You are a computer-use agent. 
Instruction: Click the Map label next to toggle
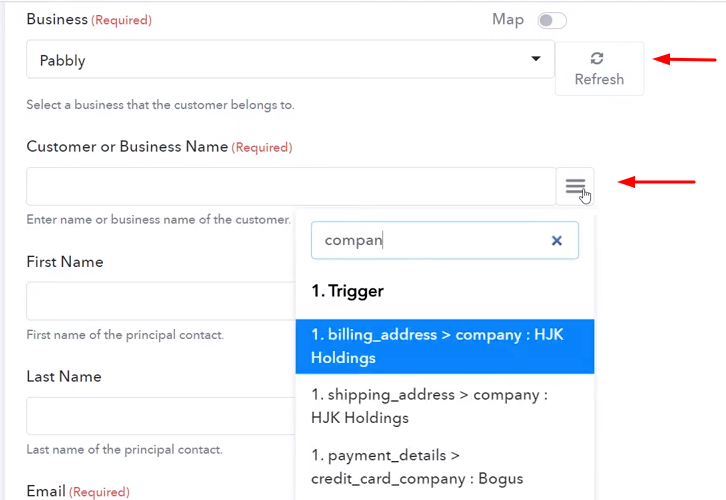point(508,19)
